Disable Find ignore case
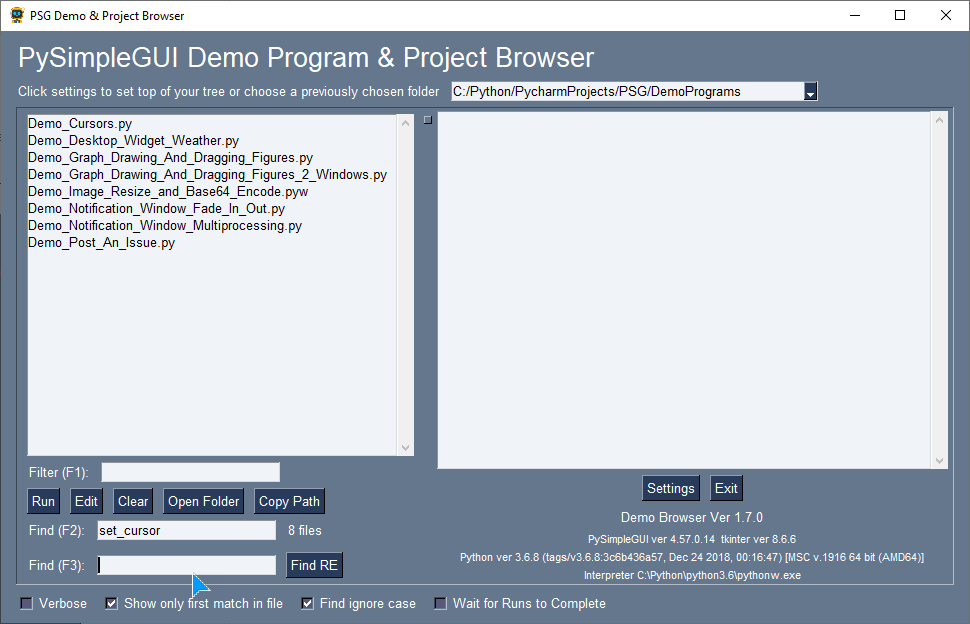 point(306,603)
